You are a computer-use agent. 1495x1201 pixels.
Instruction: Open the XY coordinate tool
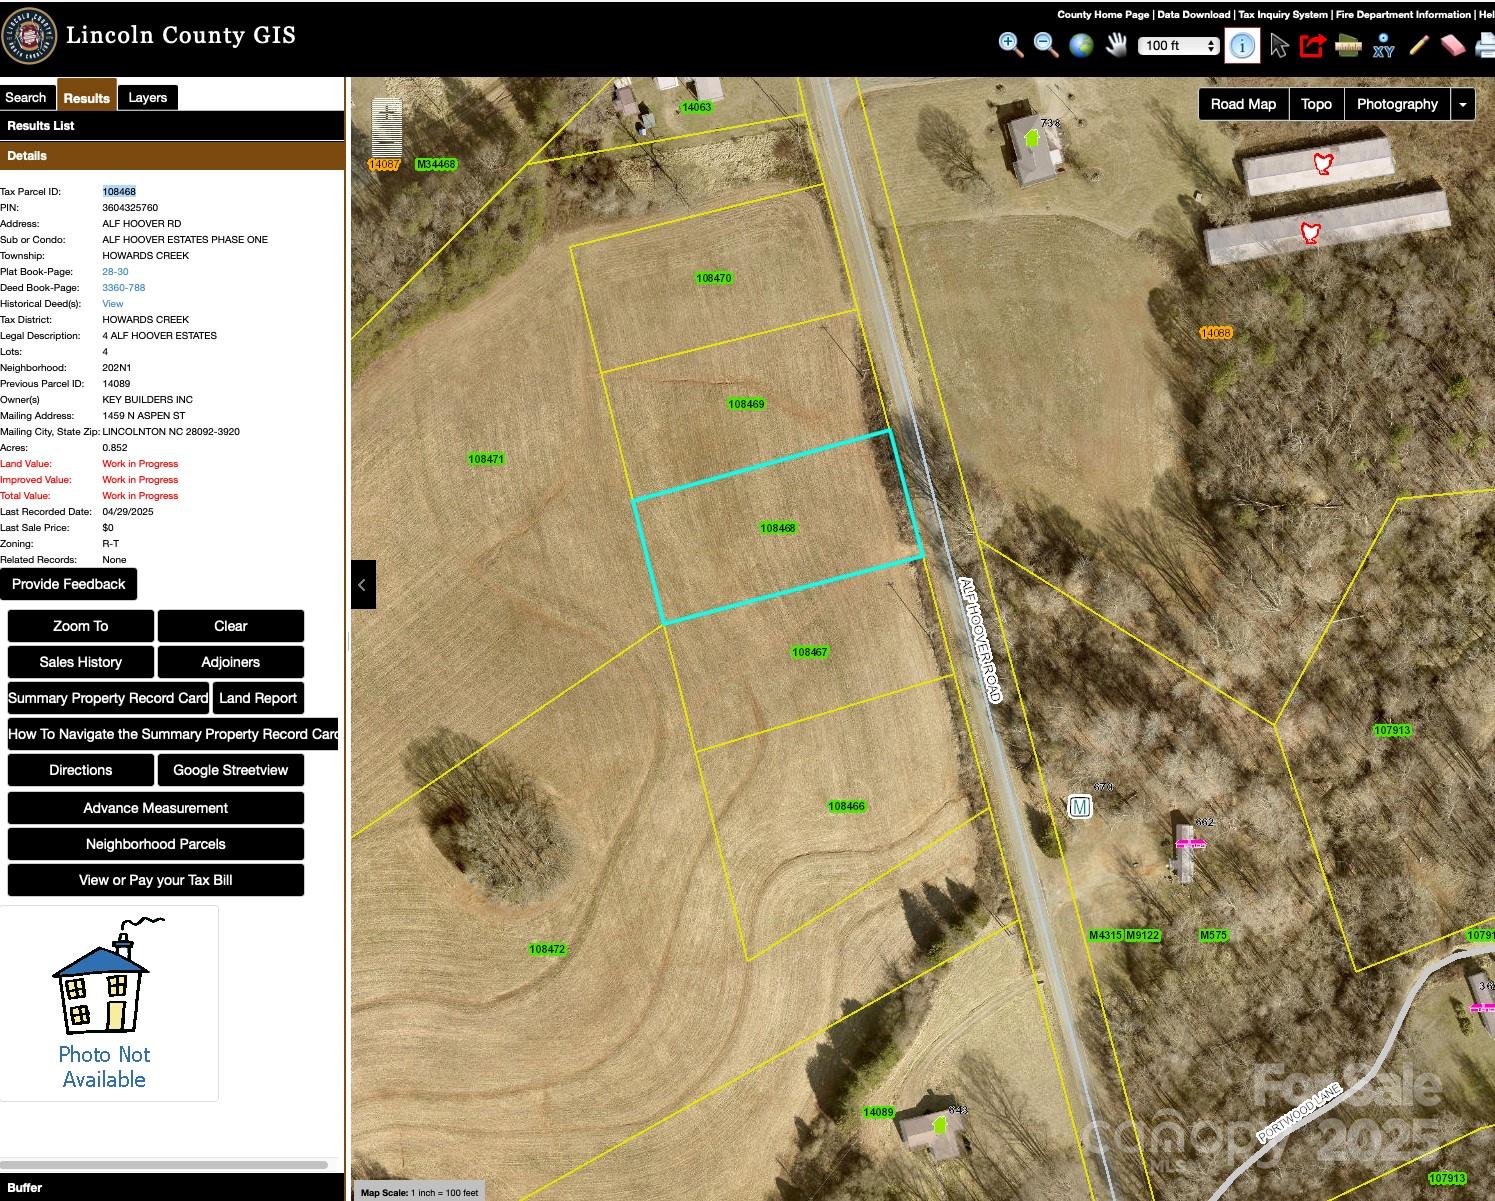[1384, 45]
